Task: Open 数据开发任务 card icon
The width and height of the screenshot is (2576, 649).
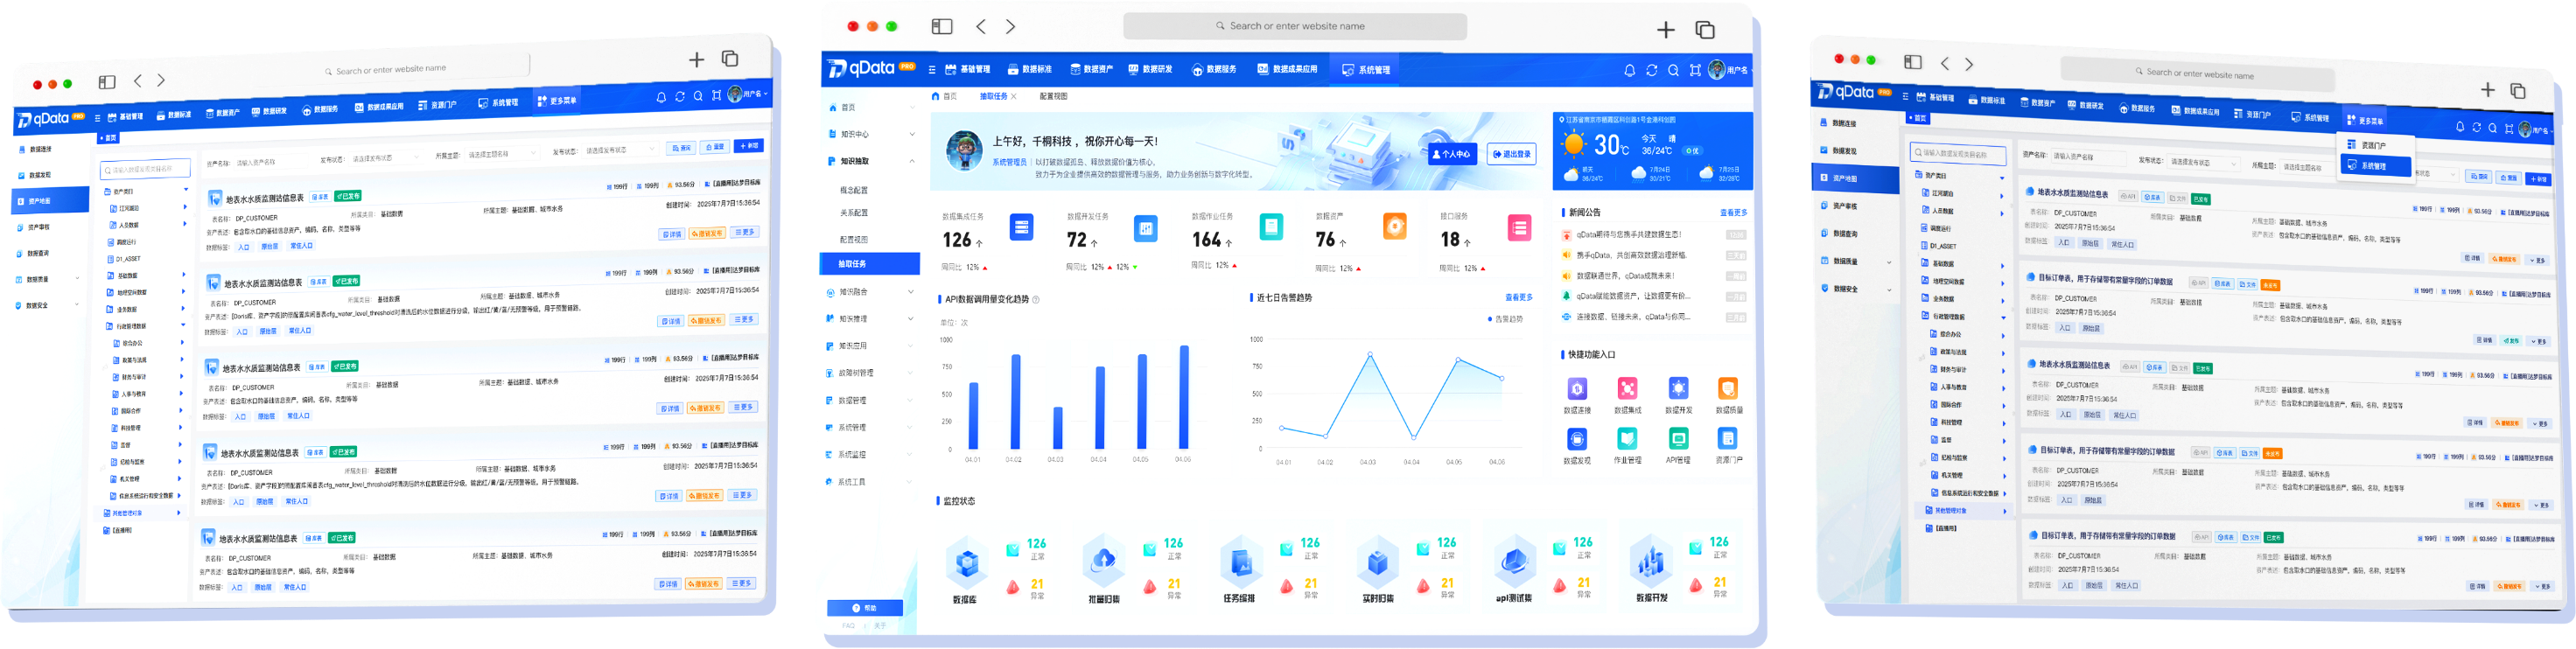Action: pos(1146,228)
